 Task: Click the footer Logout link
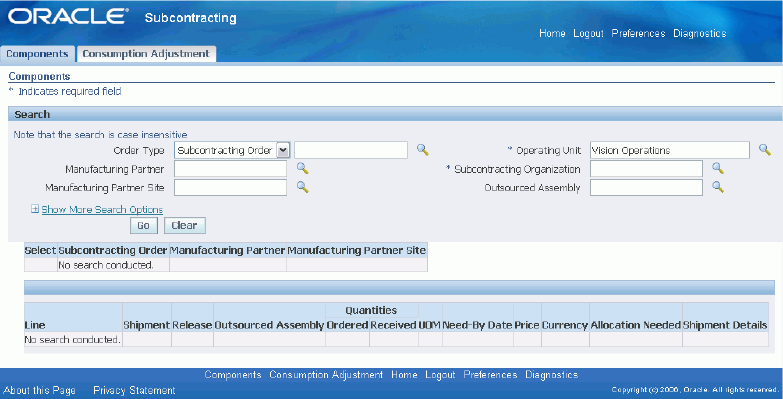click(440, 375)
